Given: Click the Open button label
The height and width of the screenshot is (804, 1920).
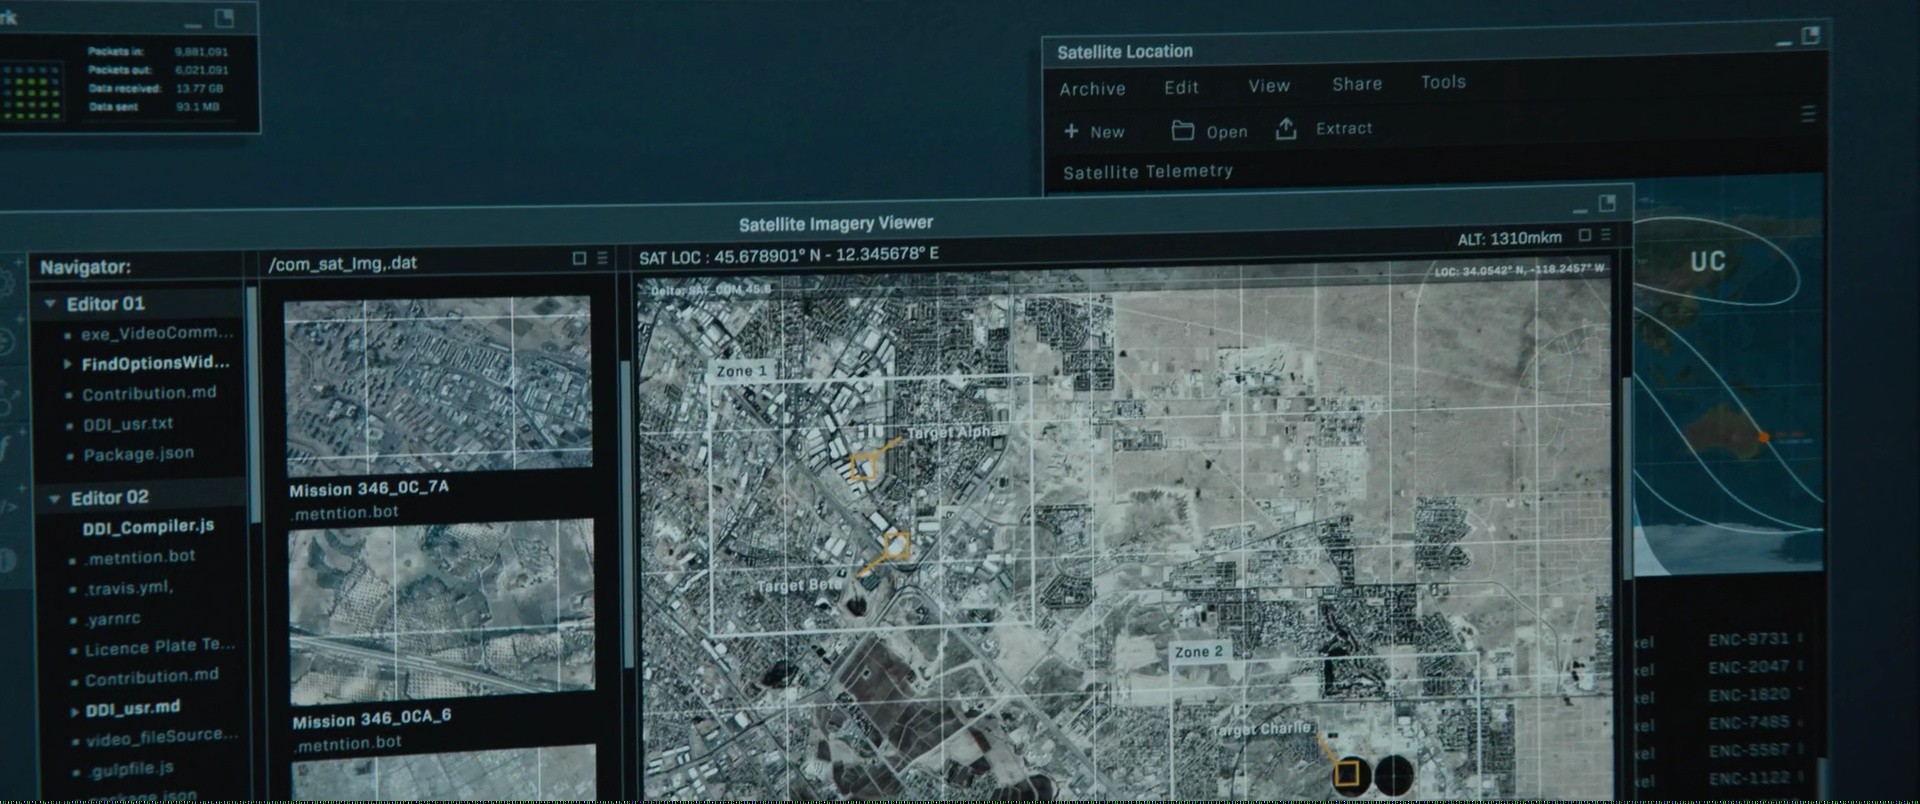Looking at the screenshot, I should tap(1227, 132).
